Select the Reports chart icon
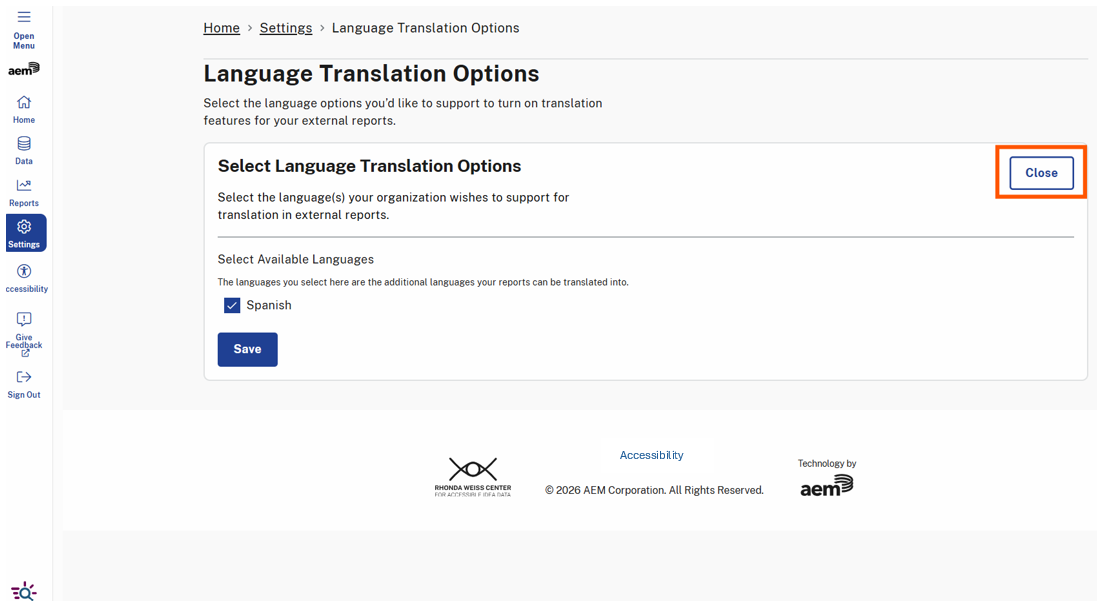The height and width of the screenshot is (605, 1097). point(23,186)
